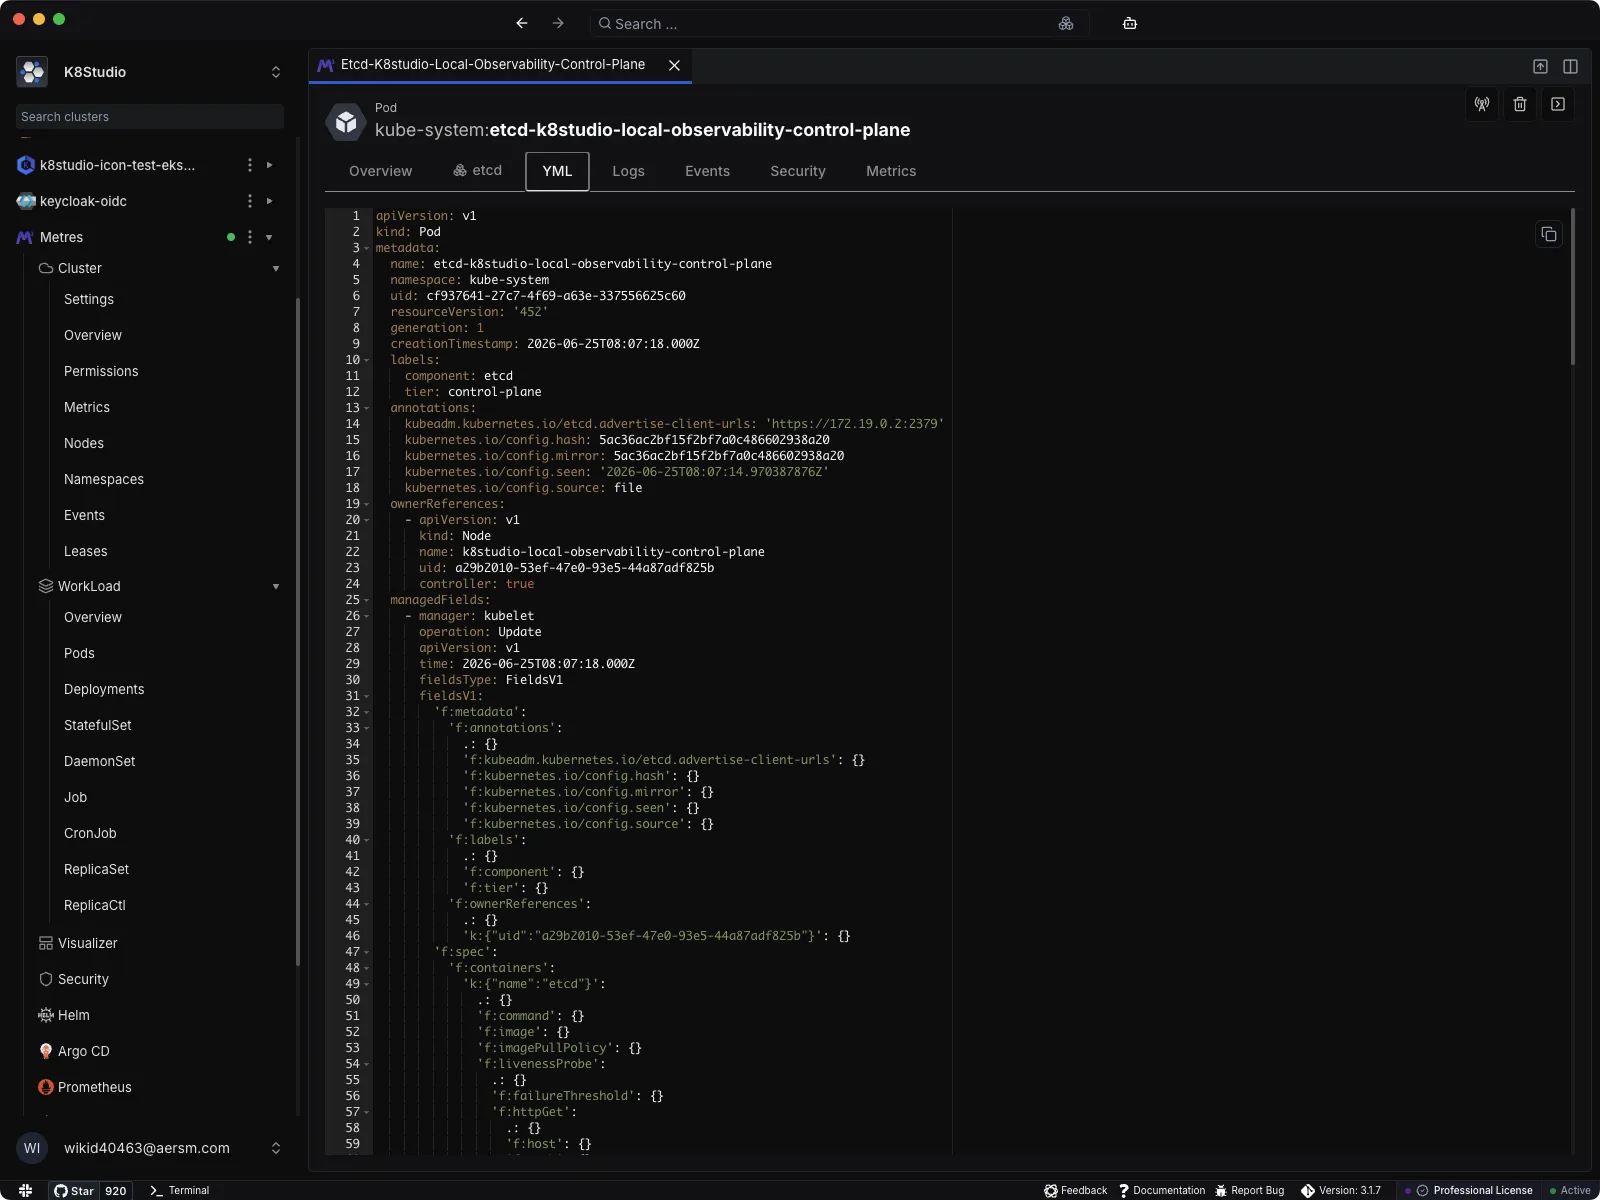Open Deployments under WorkLoad

point(104,689)
